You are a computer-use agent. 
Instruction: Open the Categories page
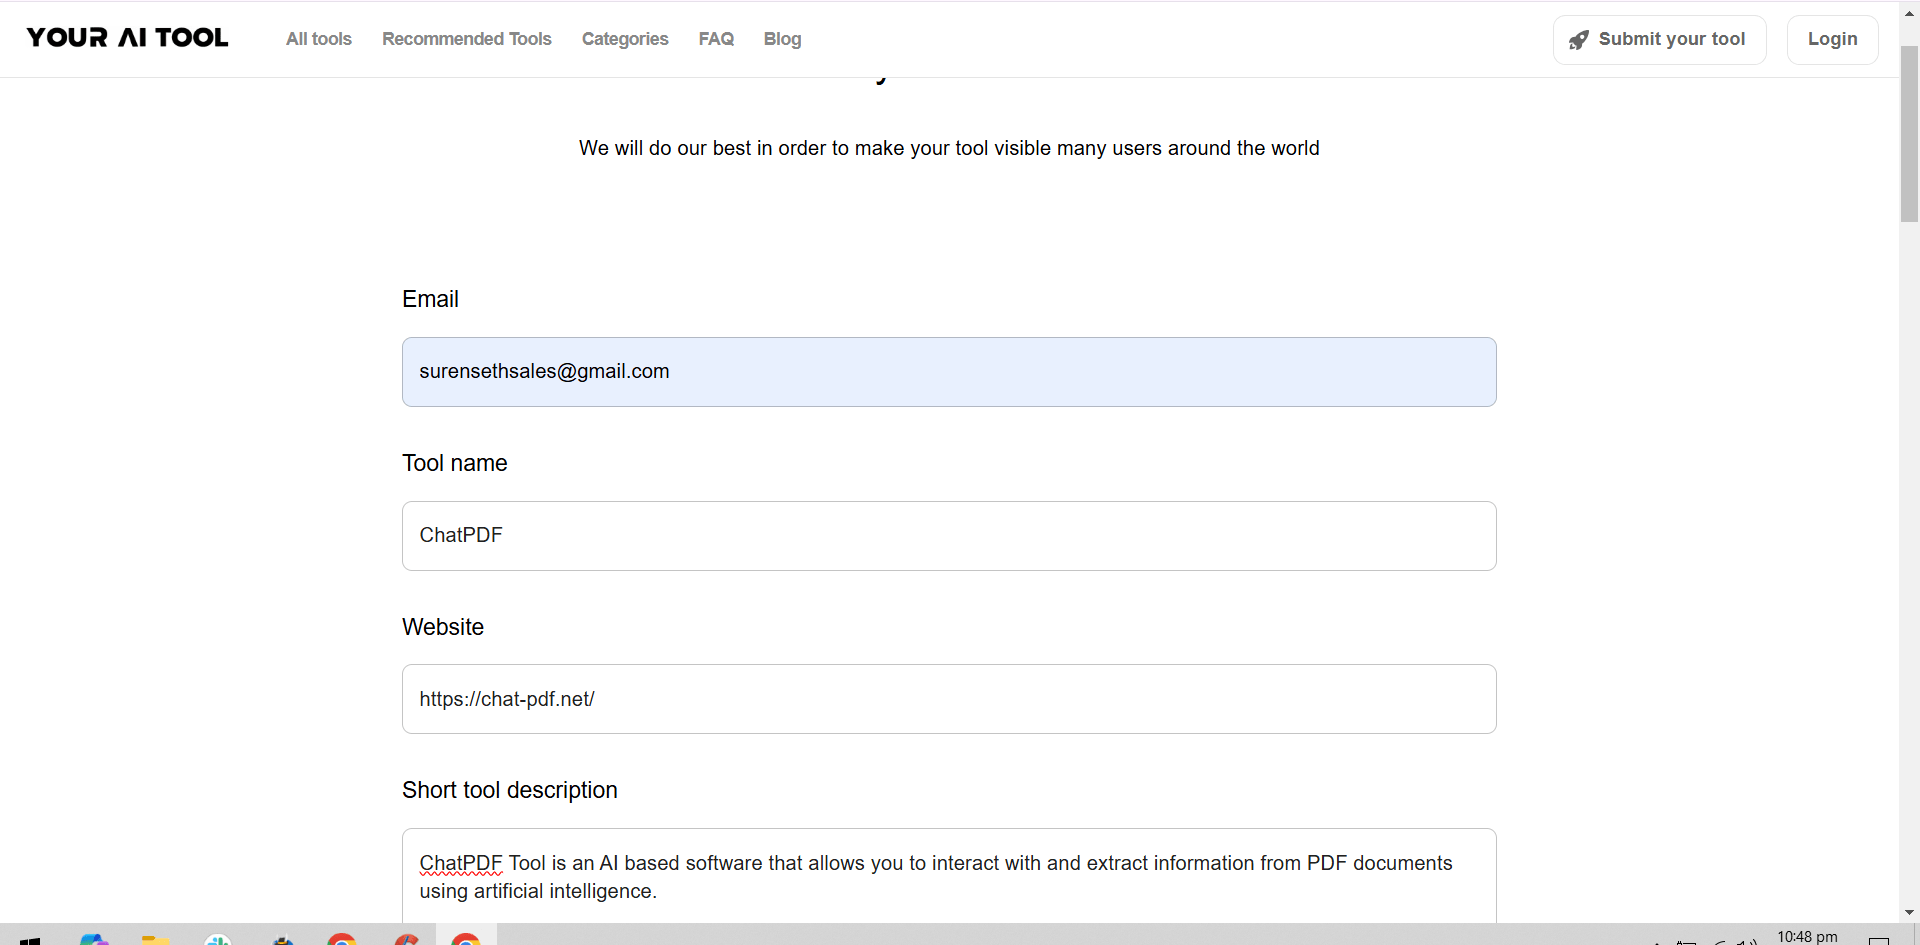pyautogui.click(x=625, y=39)
